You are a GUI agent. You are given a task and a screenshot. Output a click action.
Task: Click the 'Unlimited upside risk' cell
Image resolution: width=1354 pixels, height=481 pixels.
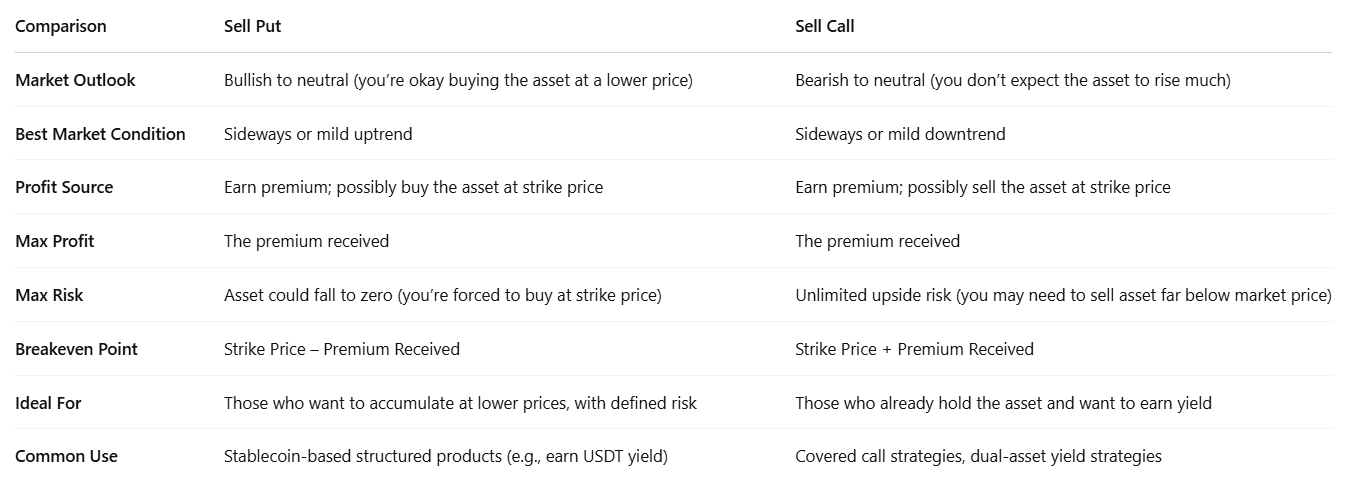coord(1063,295)
